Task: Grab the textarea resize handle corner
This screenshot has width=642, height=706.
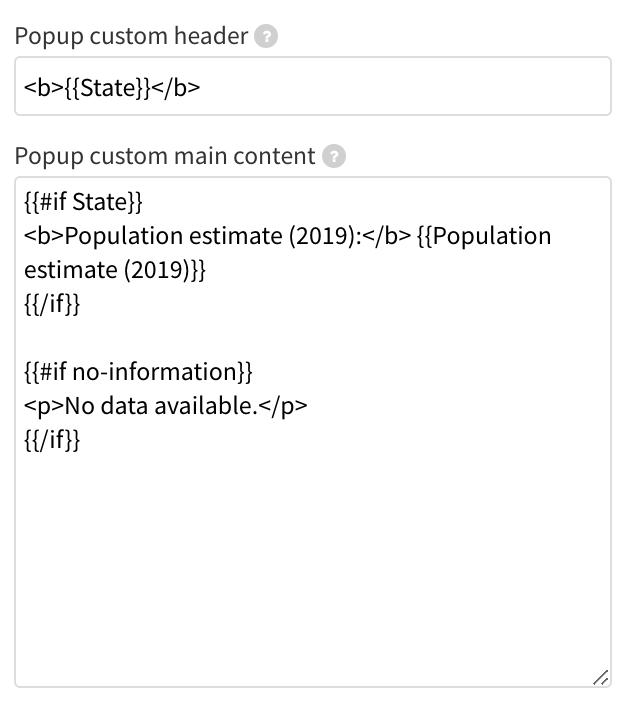Action: (601, 678)
